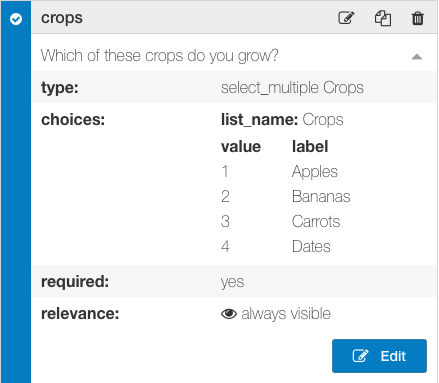Click the select_multiple Crops type value
This screenshot has height=383, width=439.
point(292,88)
